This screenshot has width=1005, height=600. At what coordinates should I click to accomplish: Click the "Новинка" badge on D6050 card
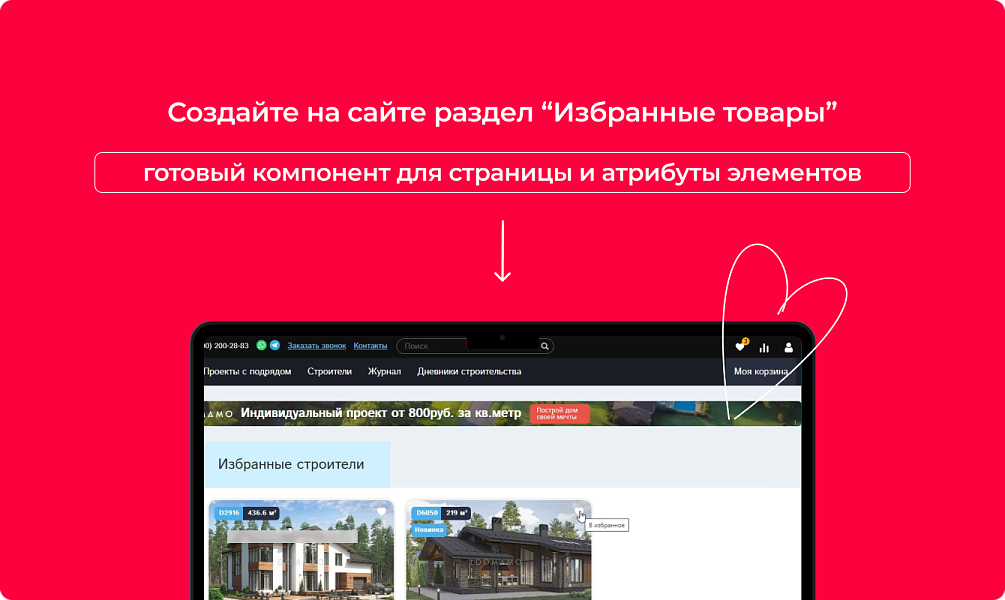[429, 530]
